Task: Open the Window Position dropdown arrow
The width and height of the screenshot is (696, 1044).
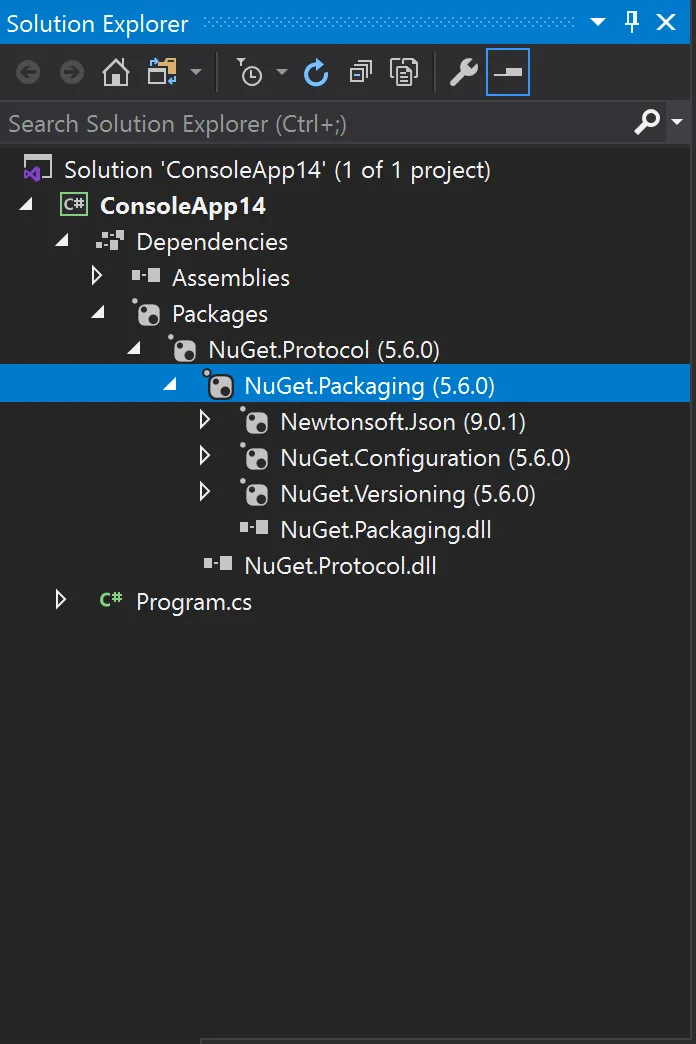Action: point(598,23)
